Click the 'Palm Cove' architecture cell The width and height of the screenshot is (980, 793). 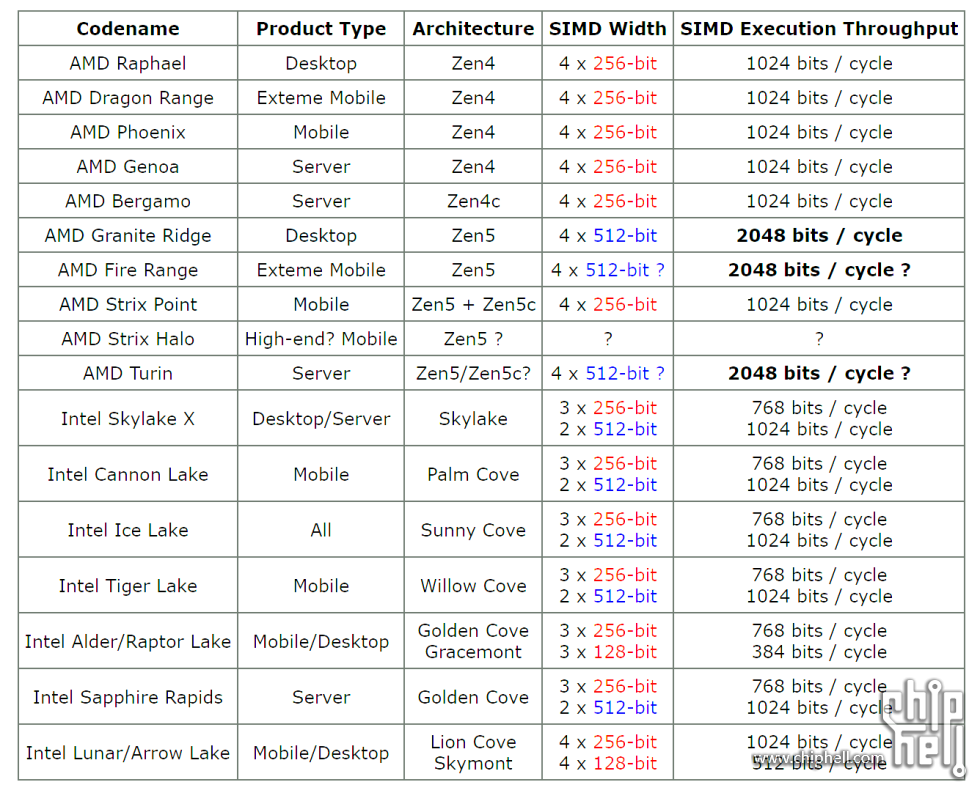point(473,474)
